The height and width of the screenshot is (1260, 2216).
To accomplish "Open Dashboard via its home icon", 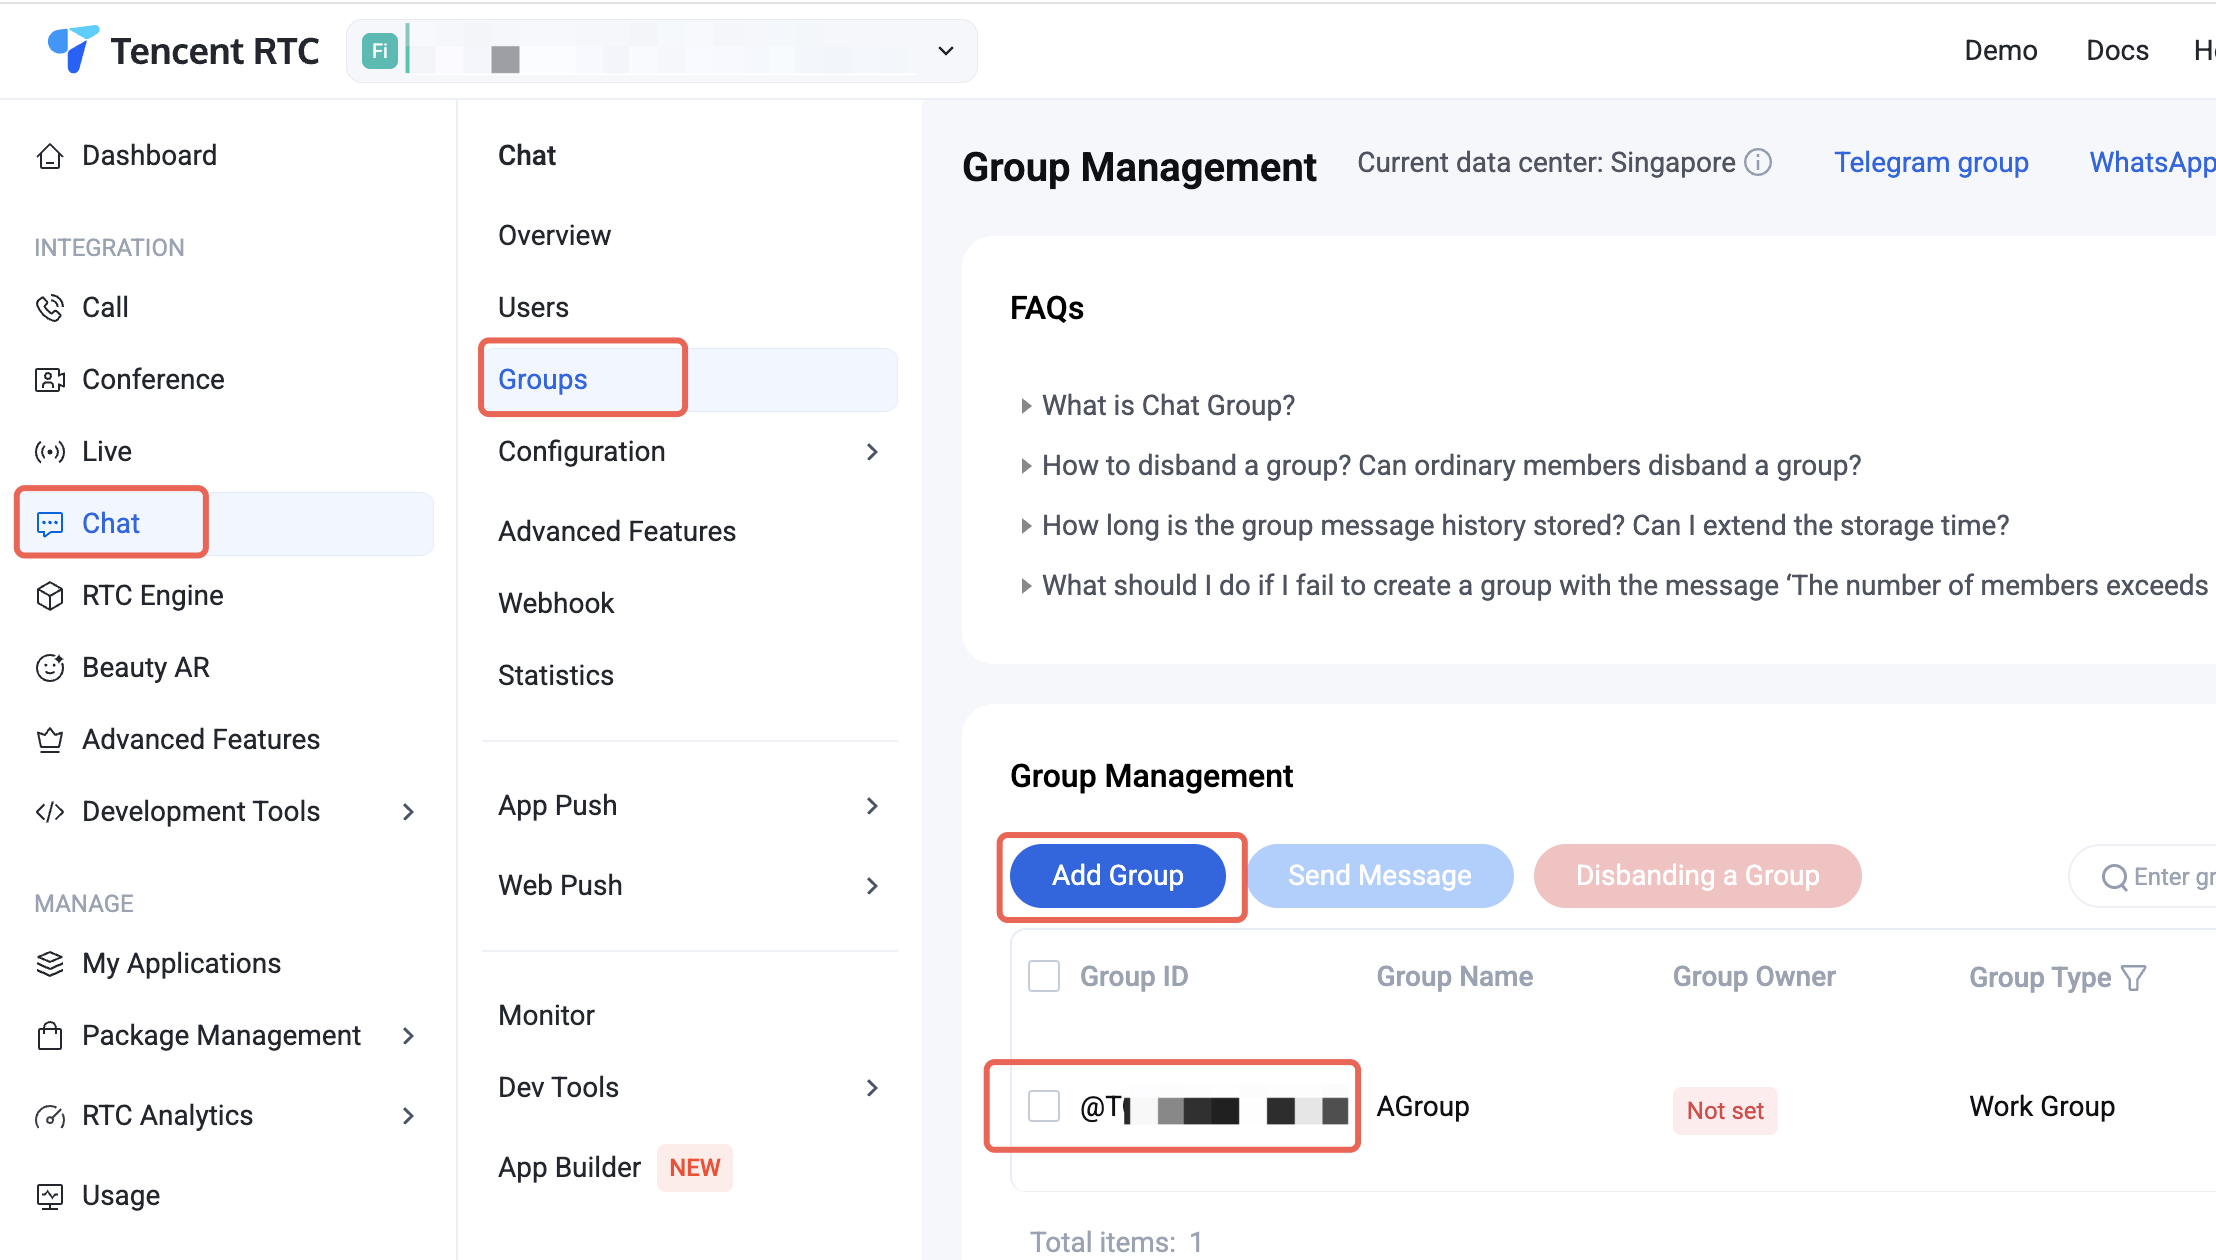I will click(x=50, y=156).
